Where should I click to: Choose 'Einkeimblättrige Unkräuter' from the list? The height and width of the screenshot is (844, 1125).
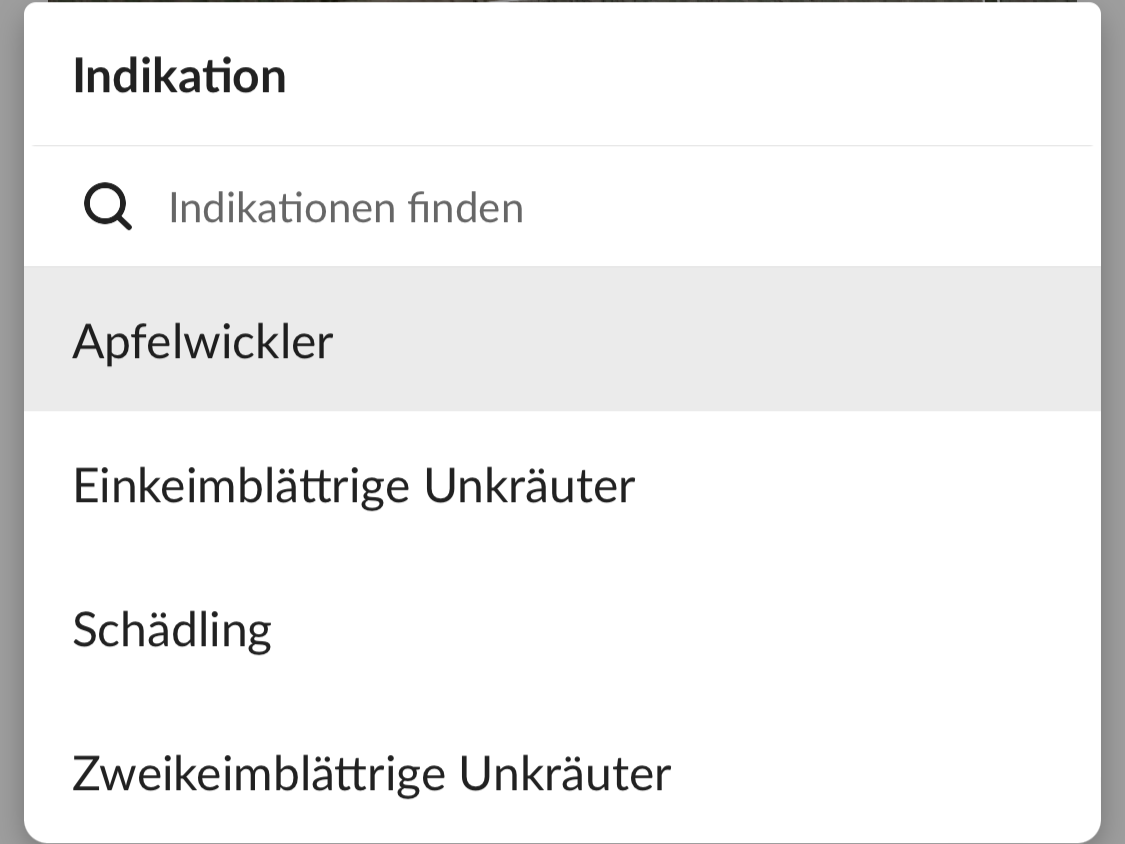click(x=353, y=486)
